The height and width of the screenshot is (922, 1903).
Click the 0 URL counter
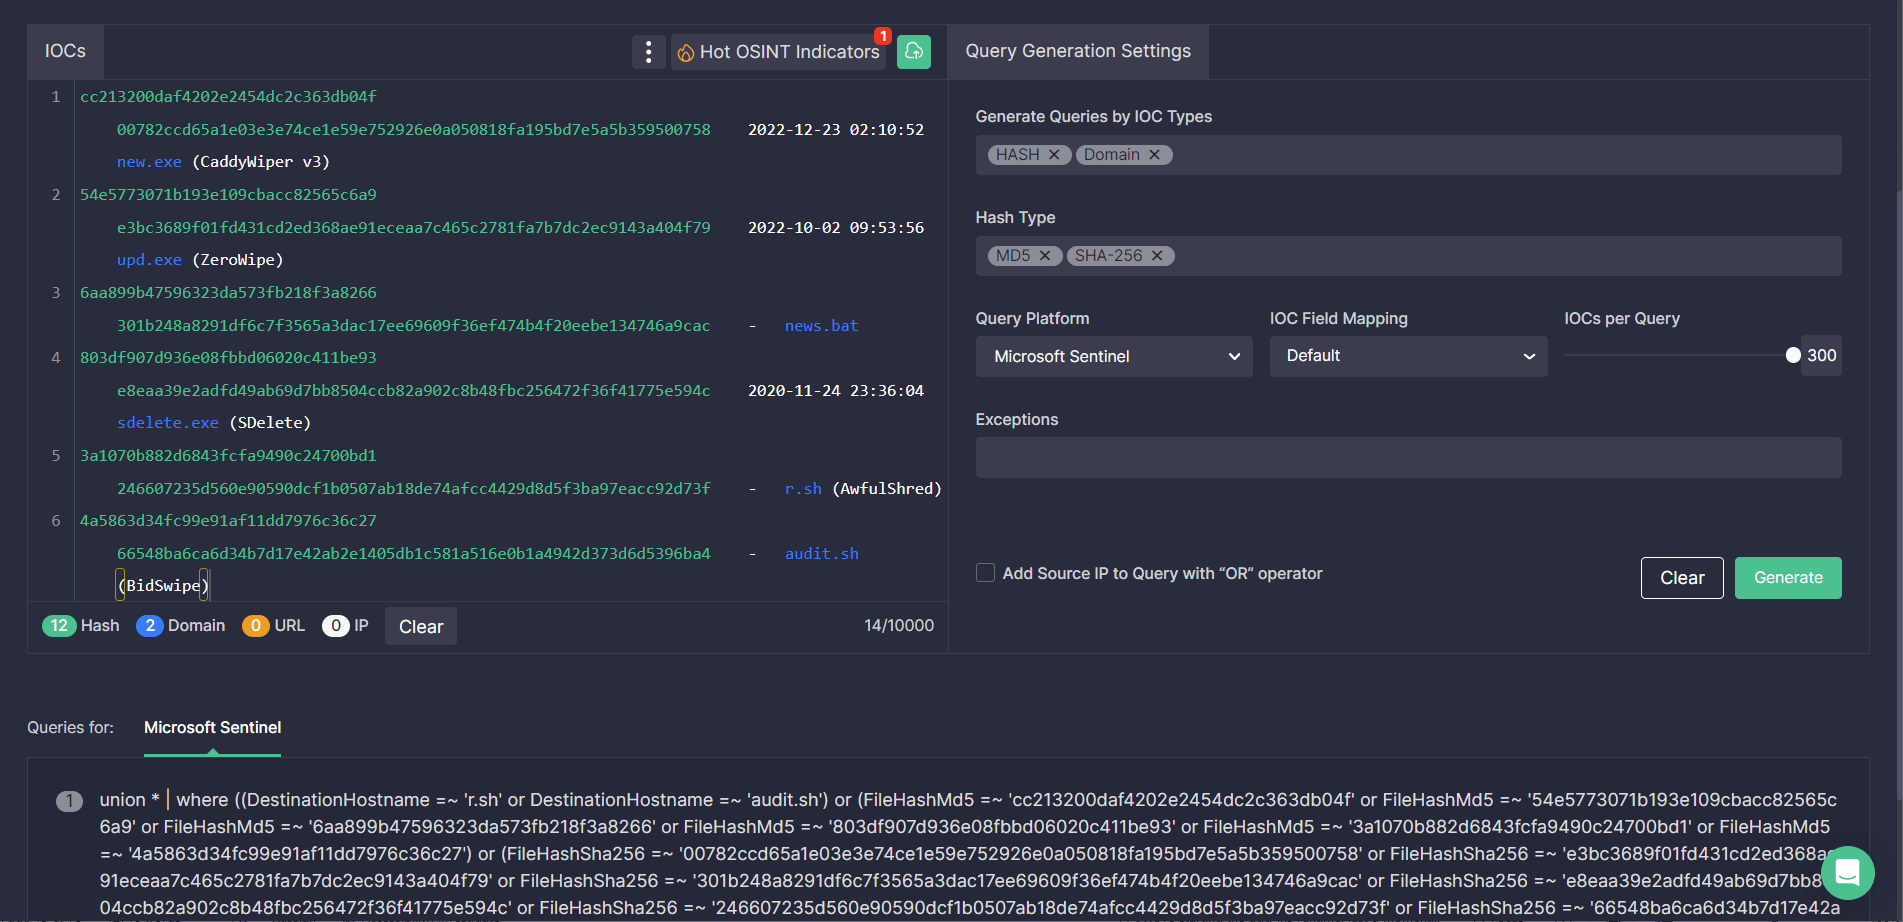point(274,626)
